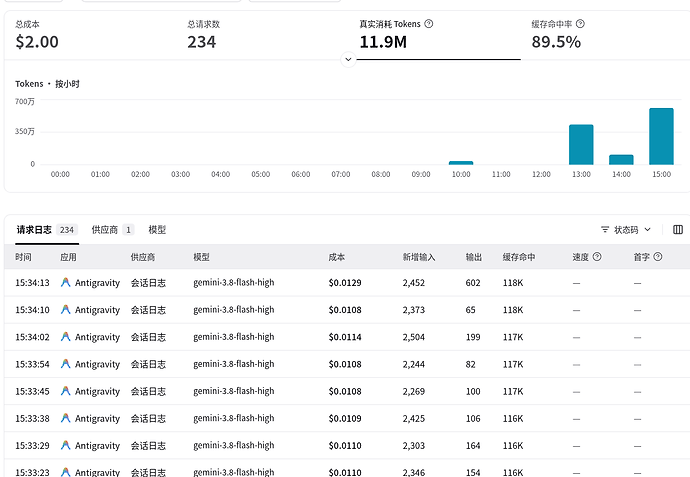
Task: Click new input value 2,373
Action: 413,310
